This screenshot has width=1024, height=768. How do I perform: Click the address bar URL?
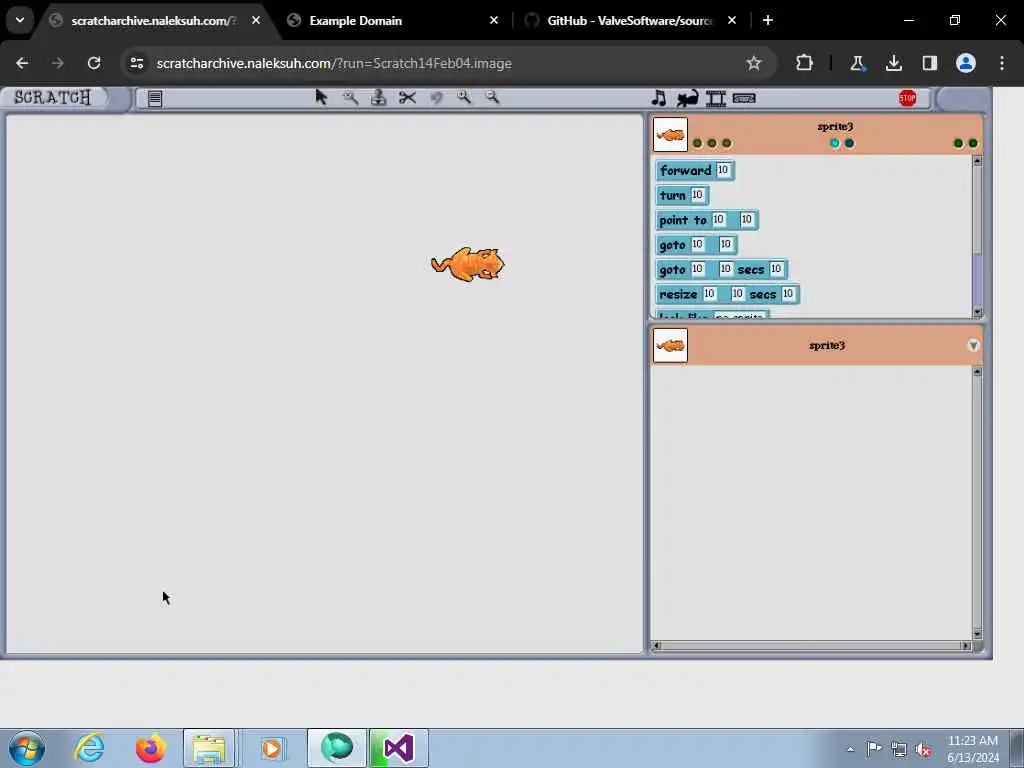334,63
